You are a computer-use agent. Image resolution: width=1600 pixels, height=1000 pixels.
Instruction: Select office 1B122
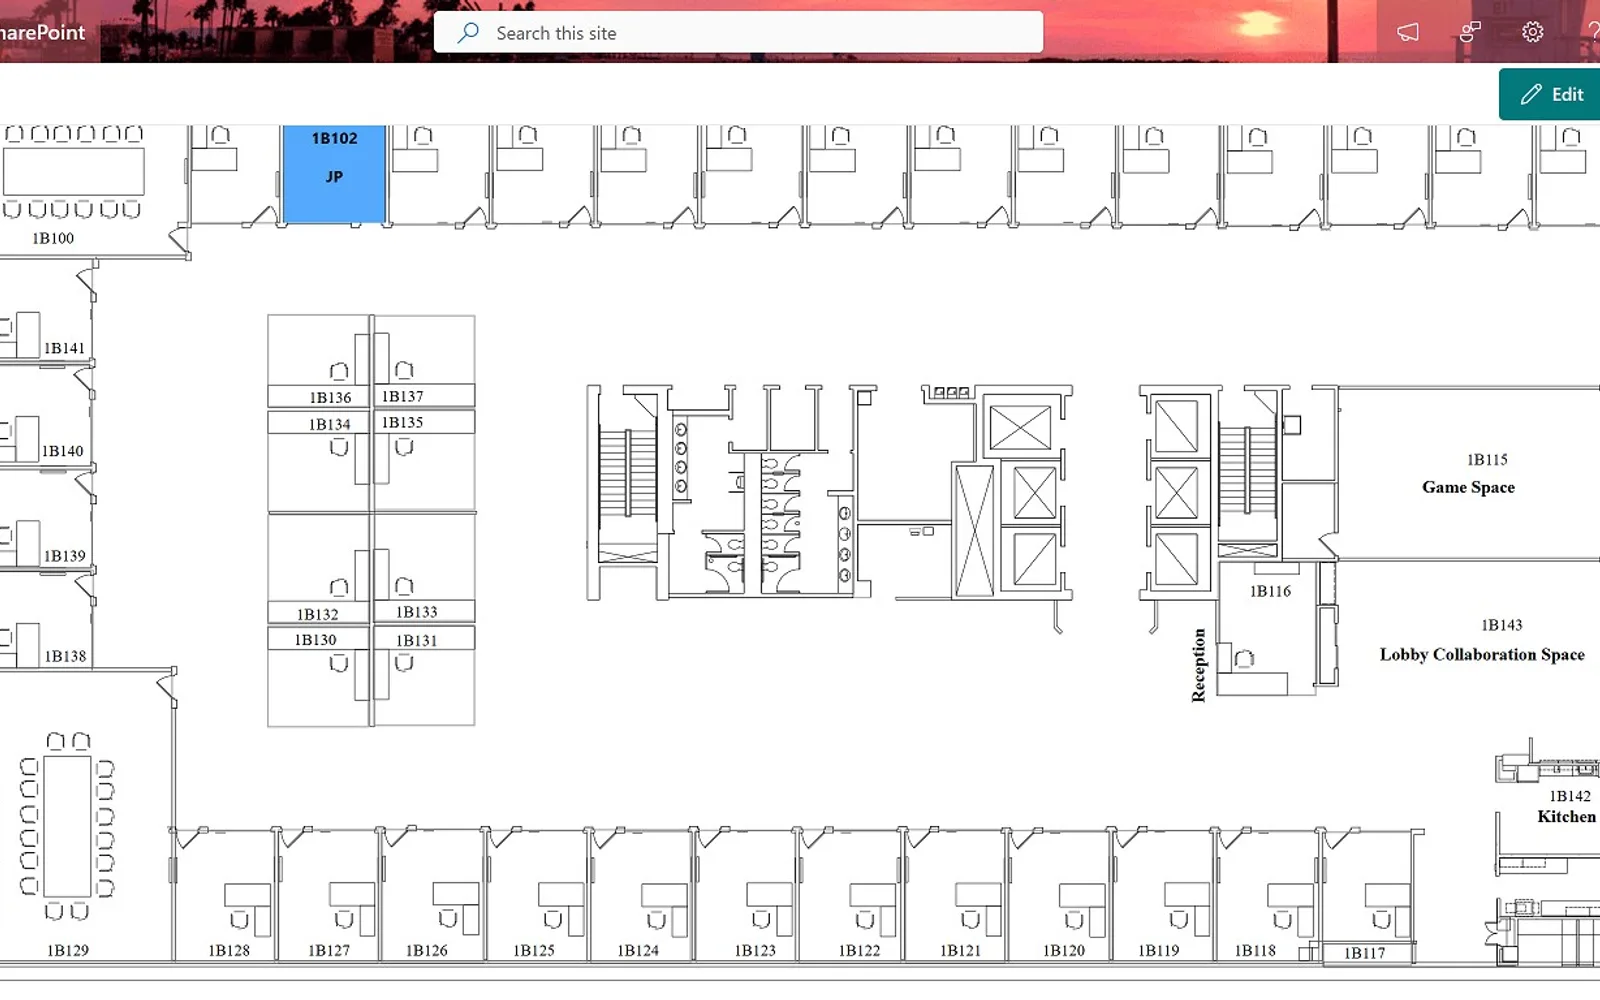pyautogui.click(x=859, y=950)
